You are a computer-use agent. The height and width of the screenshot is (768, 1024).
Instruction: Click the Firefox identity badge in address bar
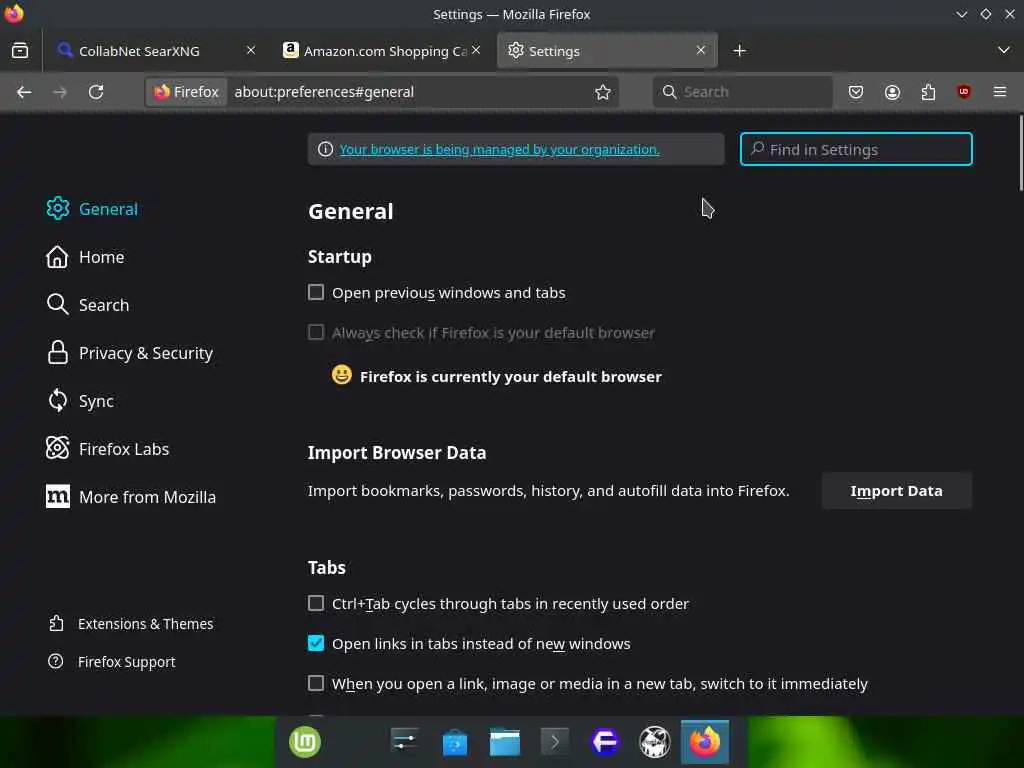pyautogui.click(x=186, y=92)
